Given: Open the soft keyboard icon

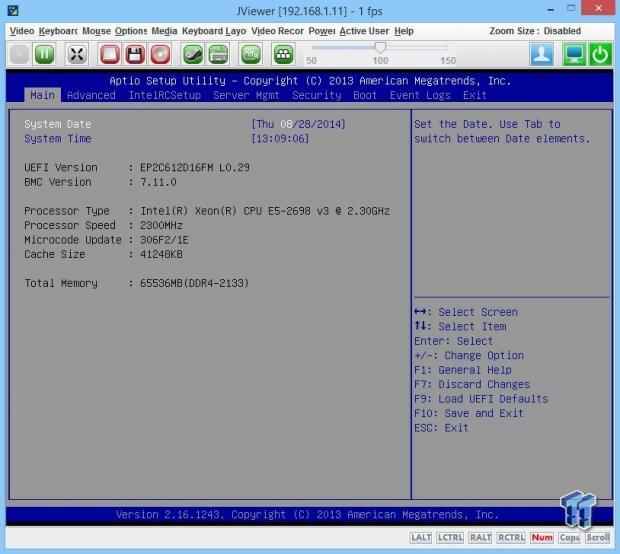Looking at the screenshot, I should tap(218, 54).
